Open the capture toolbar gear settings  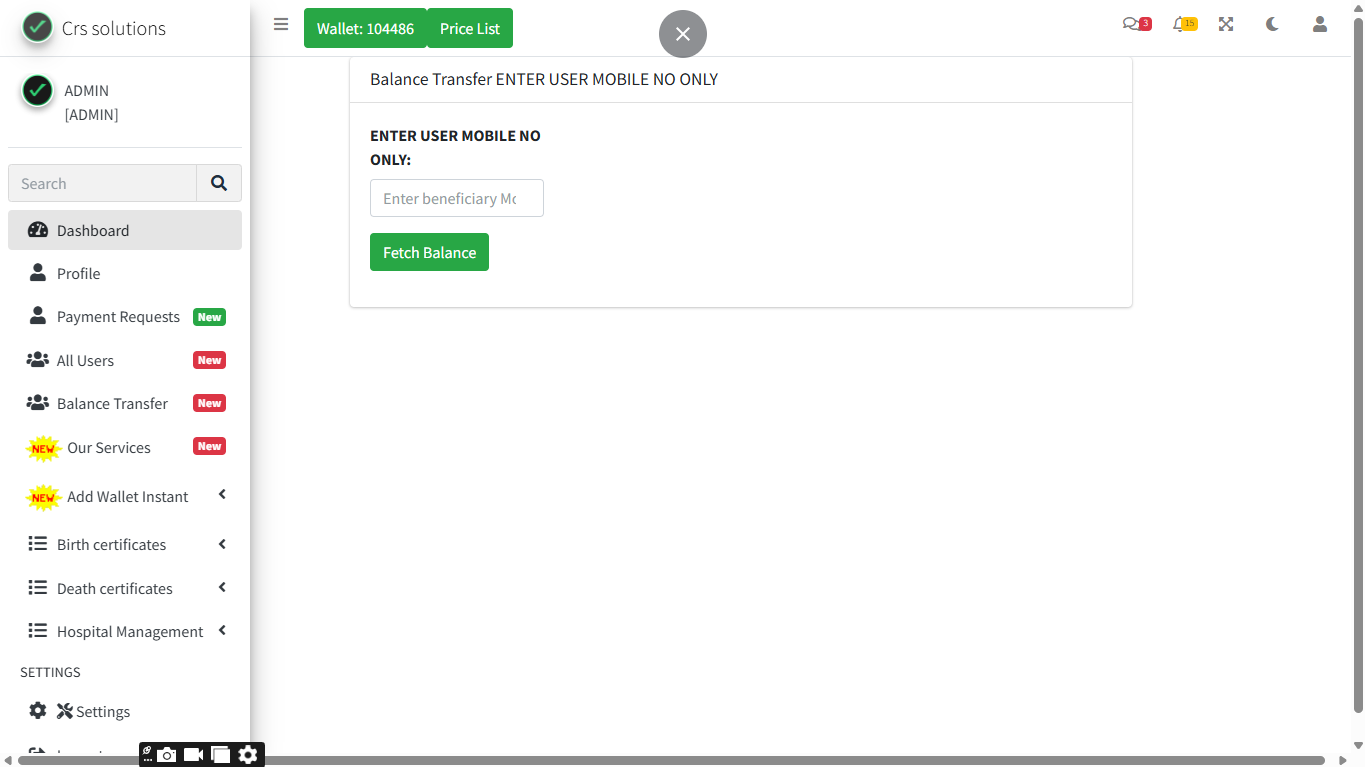pos(248,755)
